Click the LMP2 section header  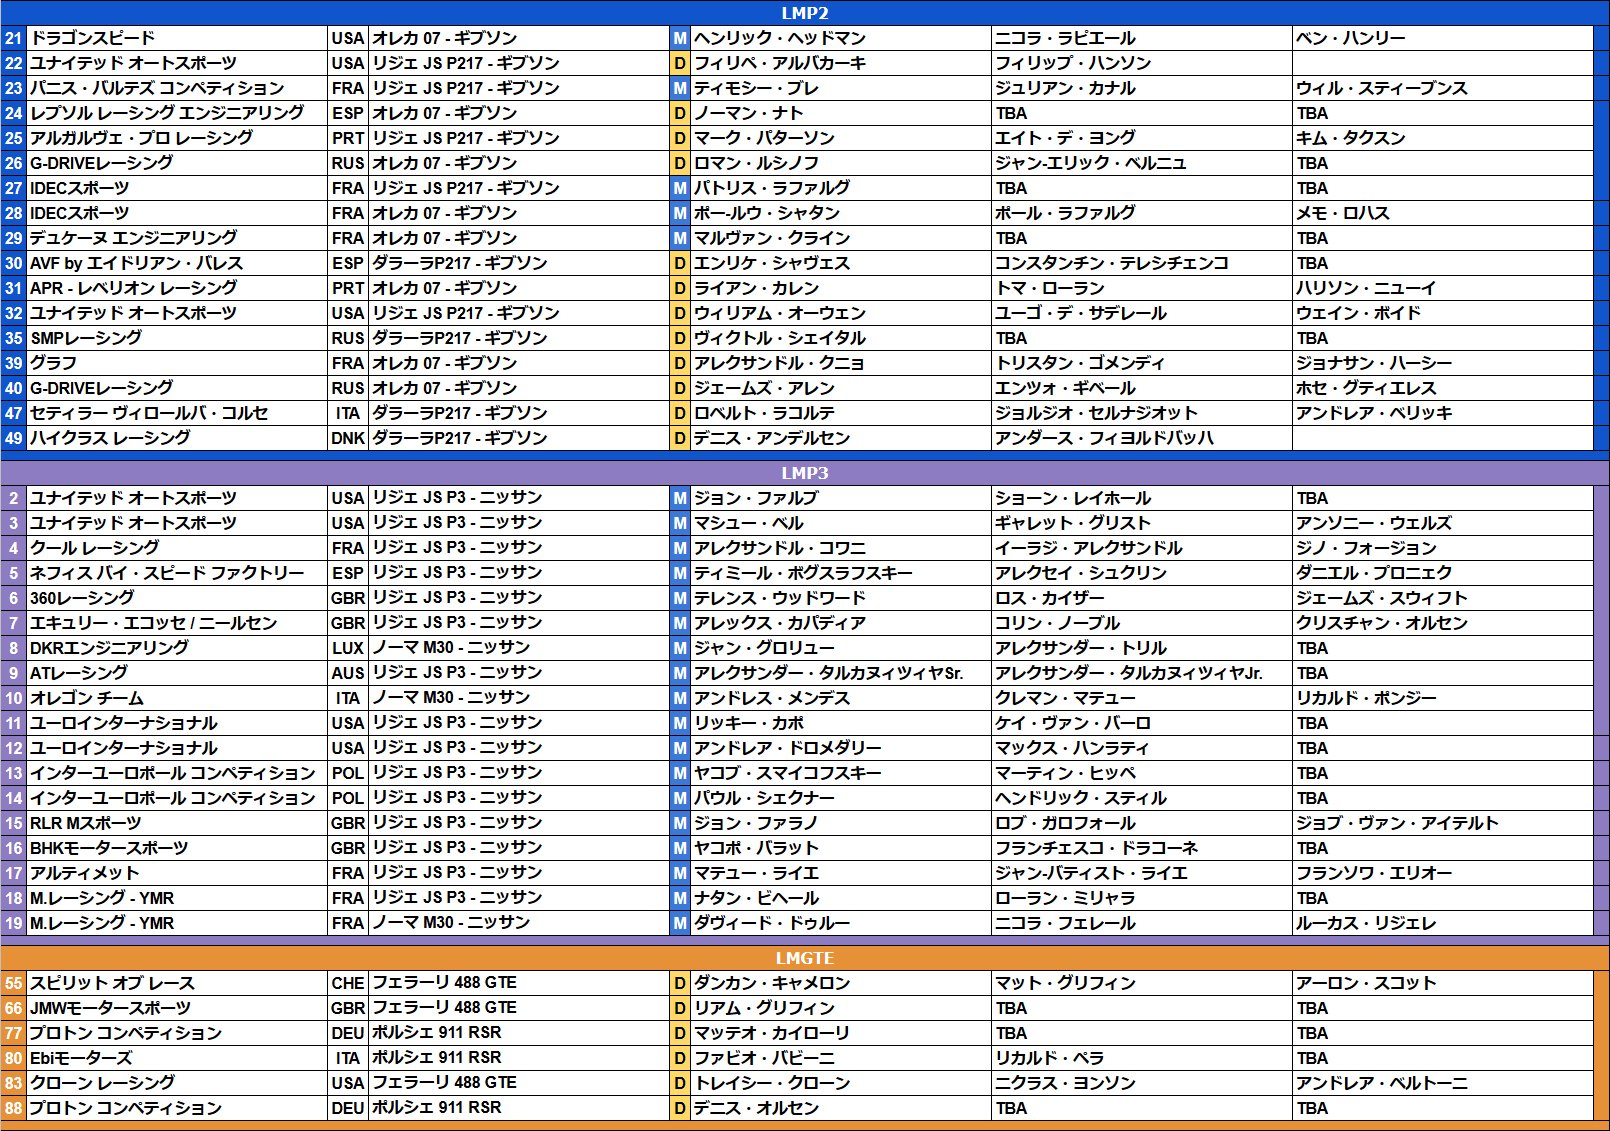click(804, 13)
